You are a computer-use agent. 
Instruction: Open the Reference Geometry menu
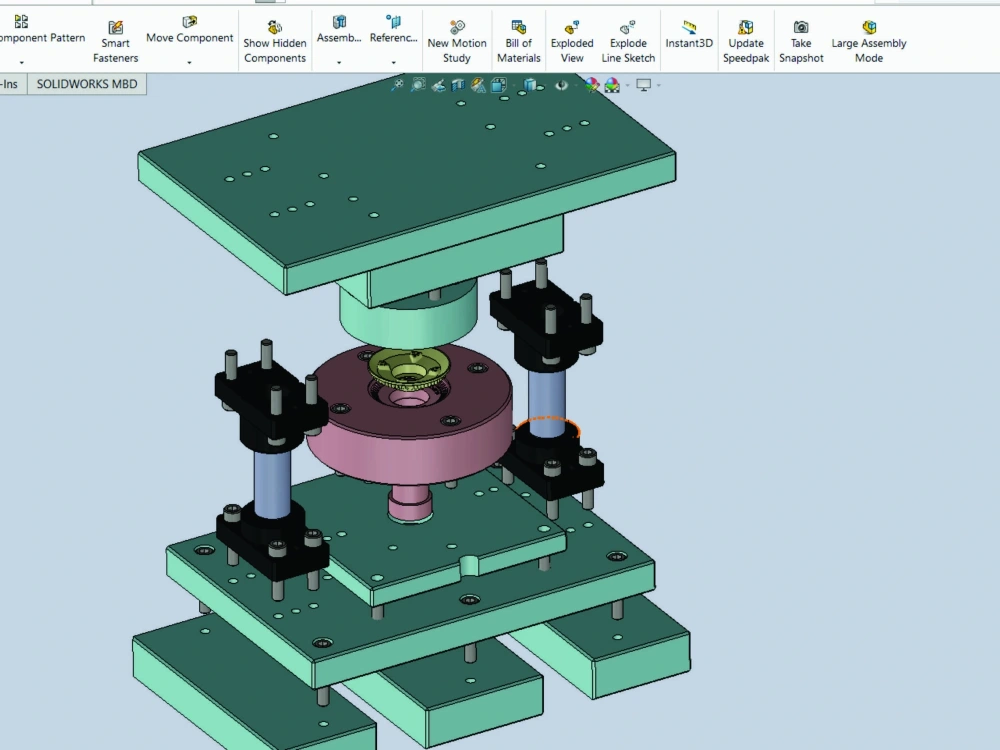[x=392, y=37]
